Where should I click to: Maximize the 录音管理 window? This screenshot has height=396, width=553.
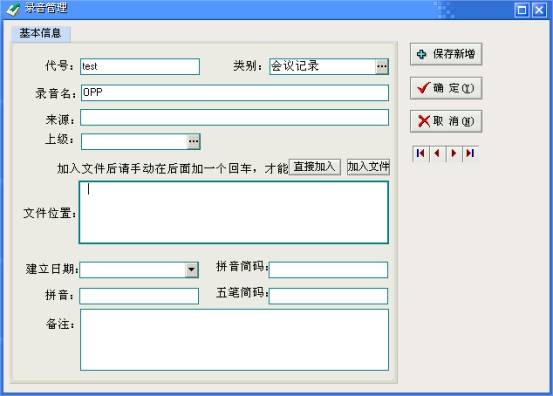point(522,10)
